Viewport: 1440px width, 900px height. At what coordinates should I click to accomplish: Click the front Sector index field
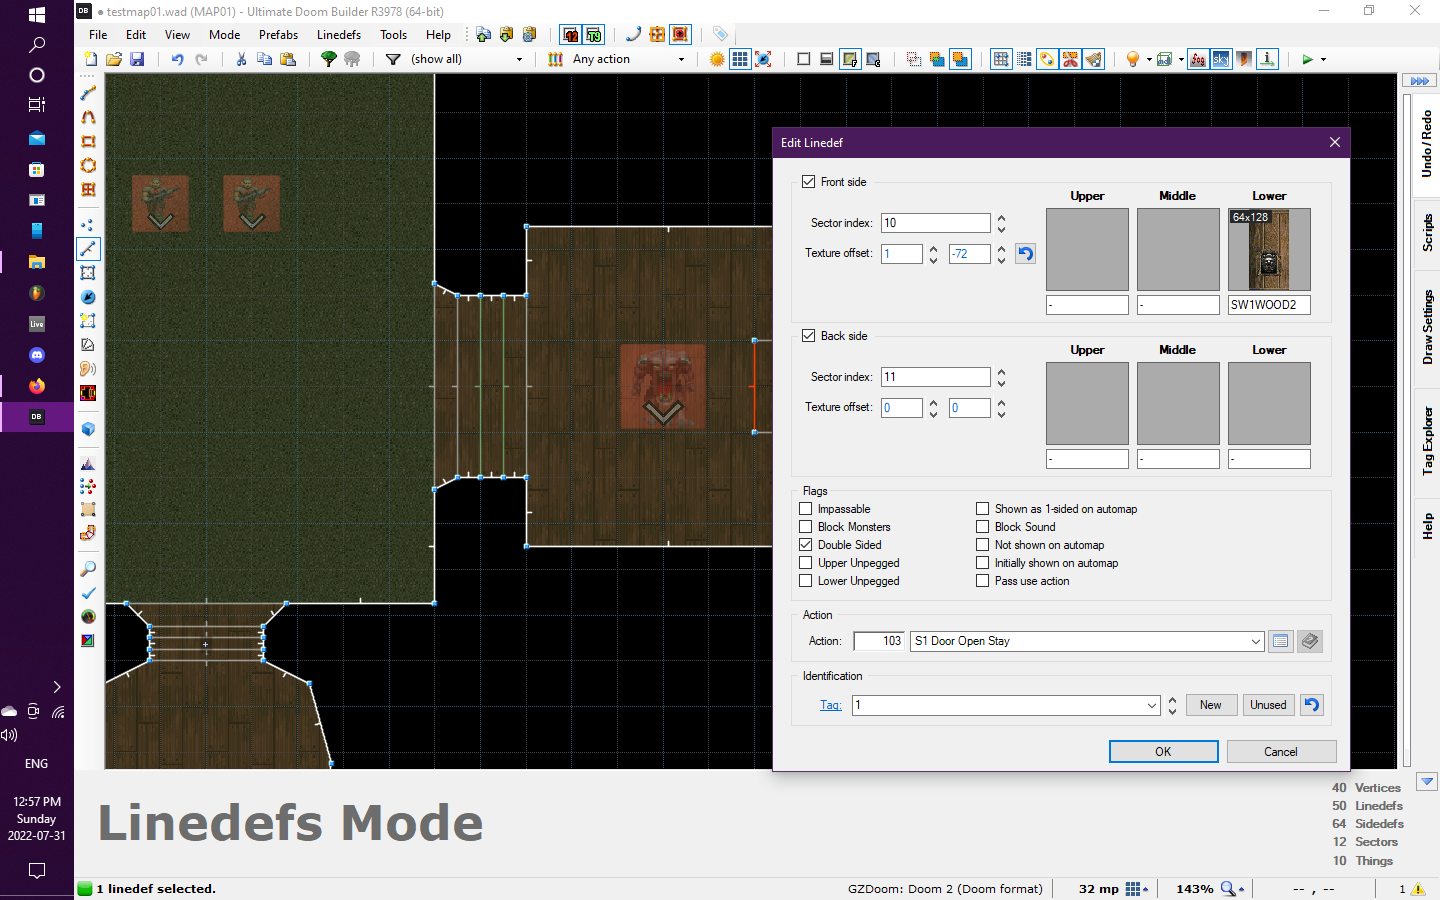[936, 223]
